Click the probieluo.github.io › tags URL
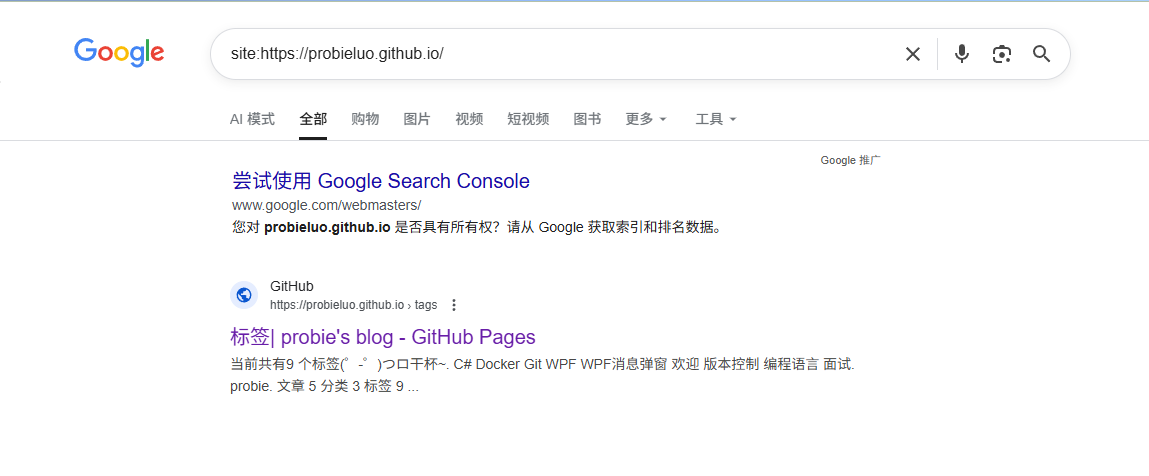Screen dimensions: 1149x476 pyautogui.click(x=353, y=305)
